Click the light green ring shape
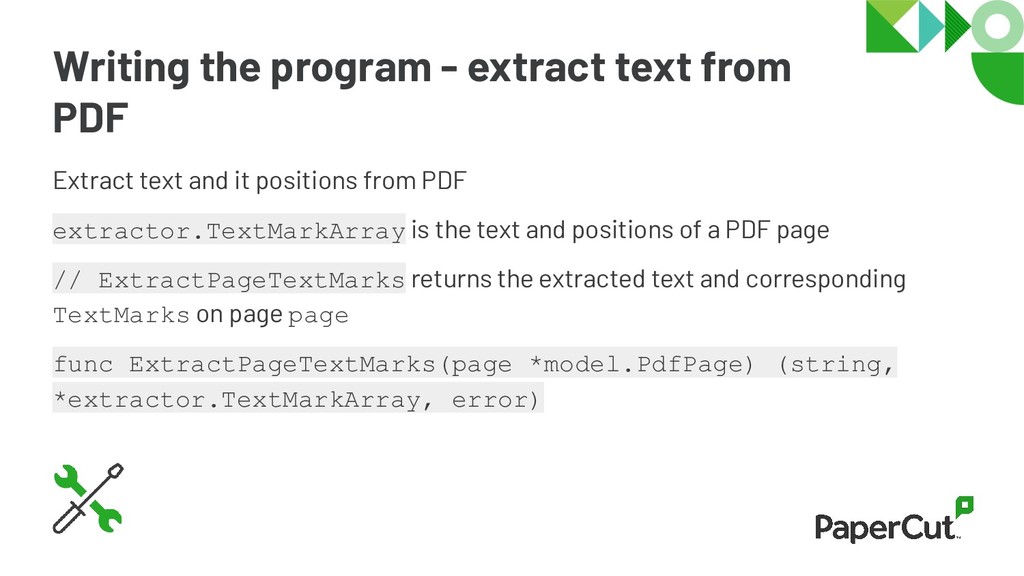This screenshot has height=576, width=1024. pyautogui.click(x=997, y=26)
